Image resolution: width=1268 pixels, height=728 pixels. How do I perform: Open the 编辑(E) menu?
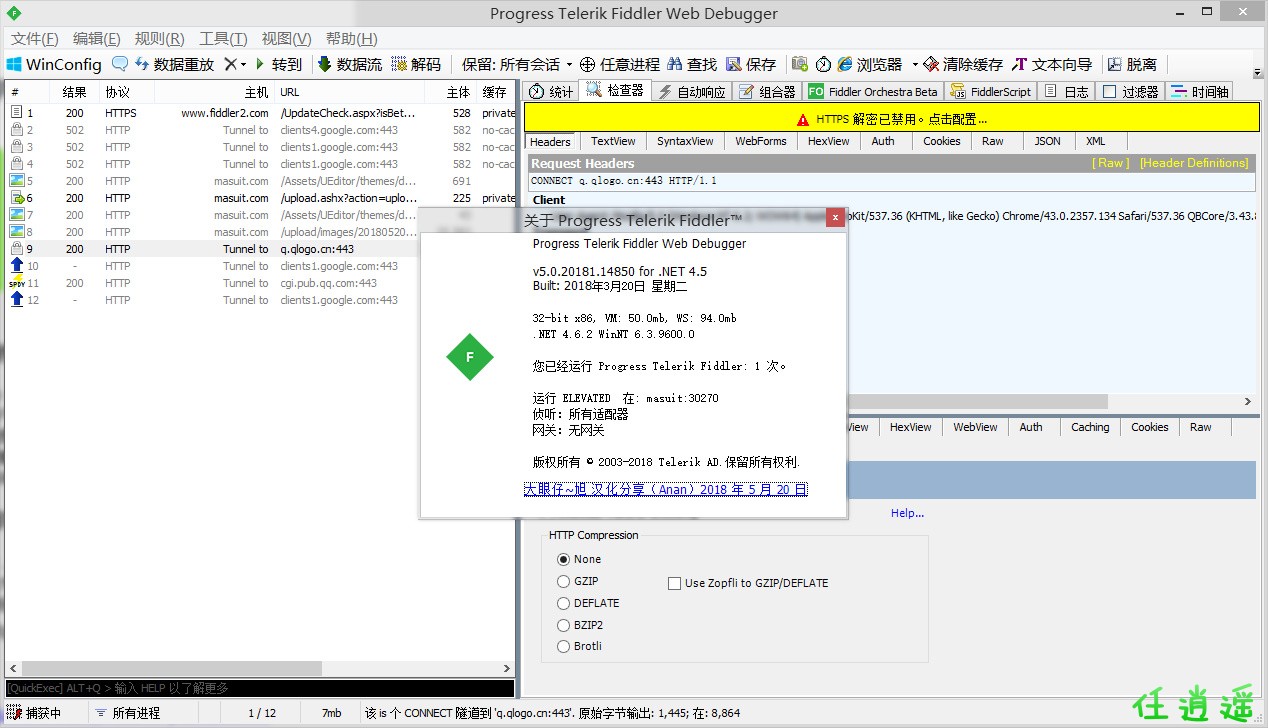tap(97, 38)
